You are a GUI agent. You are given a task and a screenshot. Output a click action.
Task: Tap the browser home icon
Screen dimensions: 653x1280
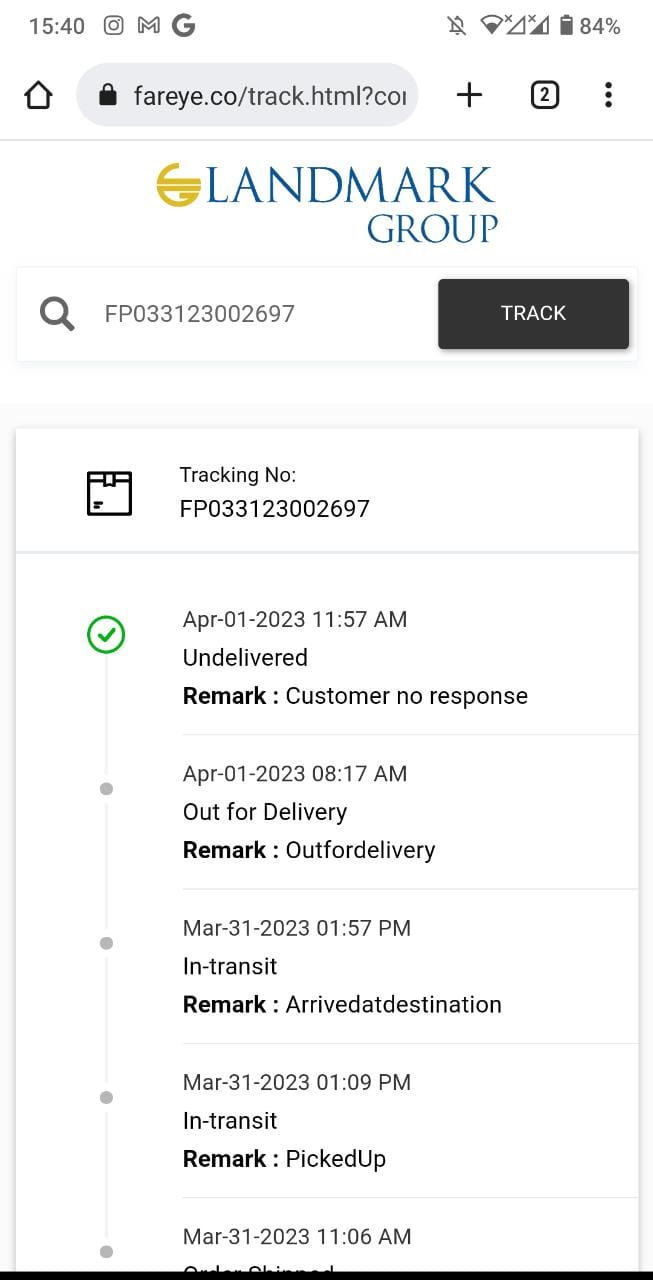[38, 95]
